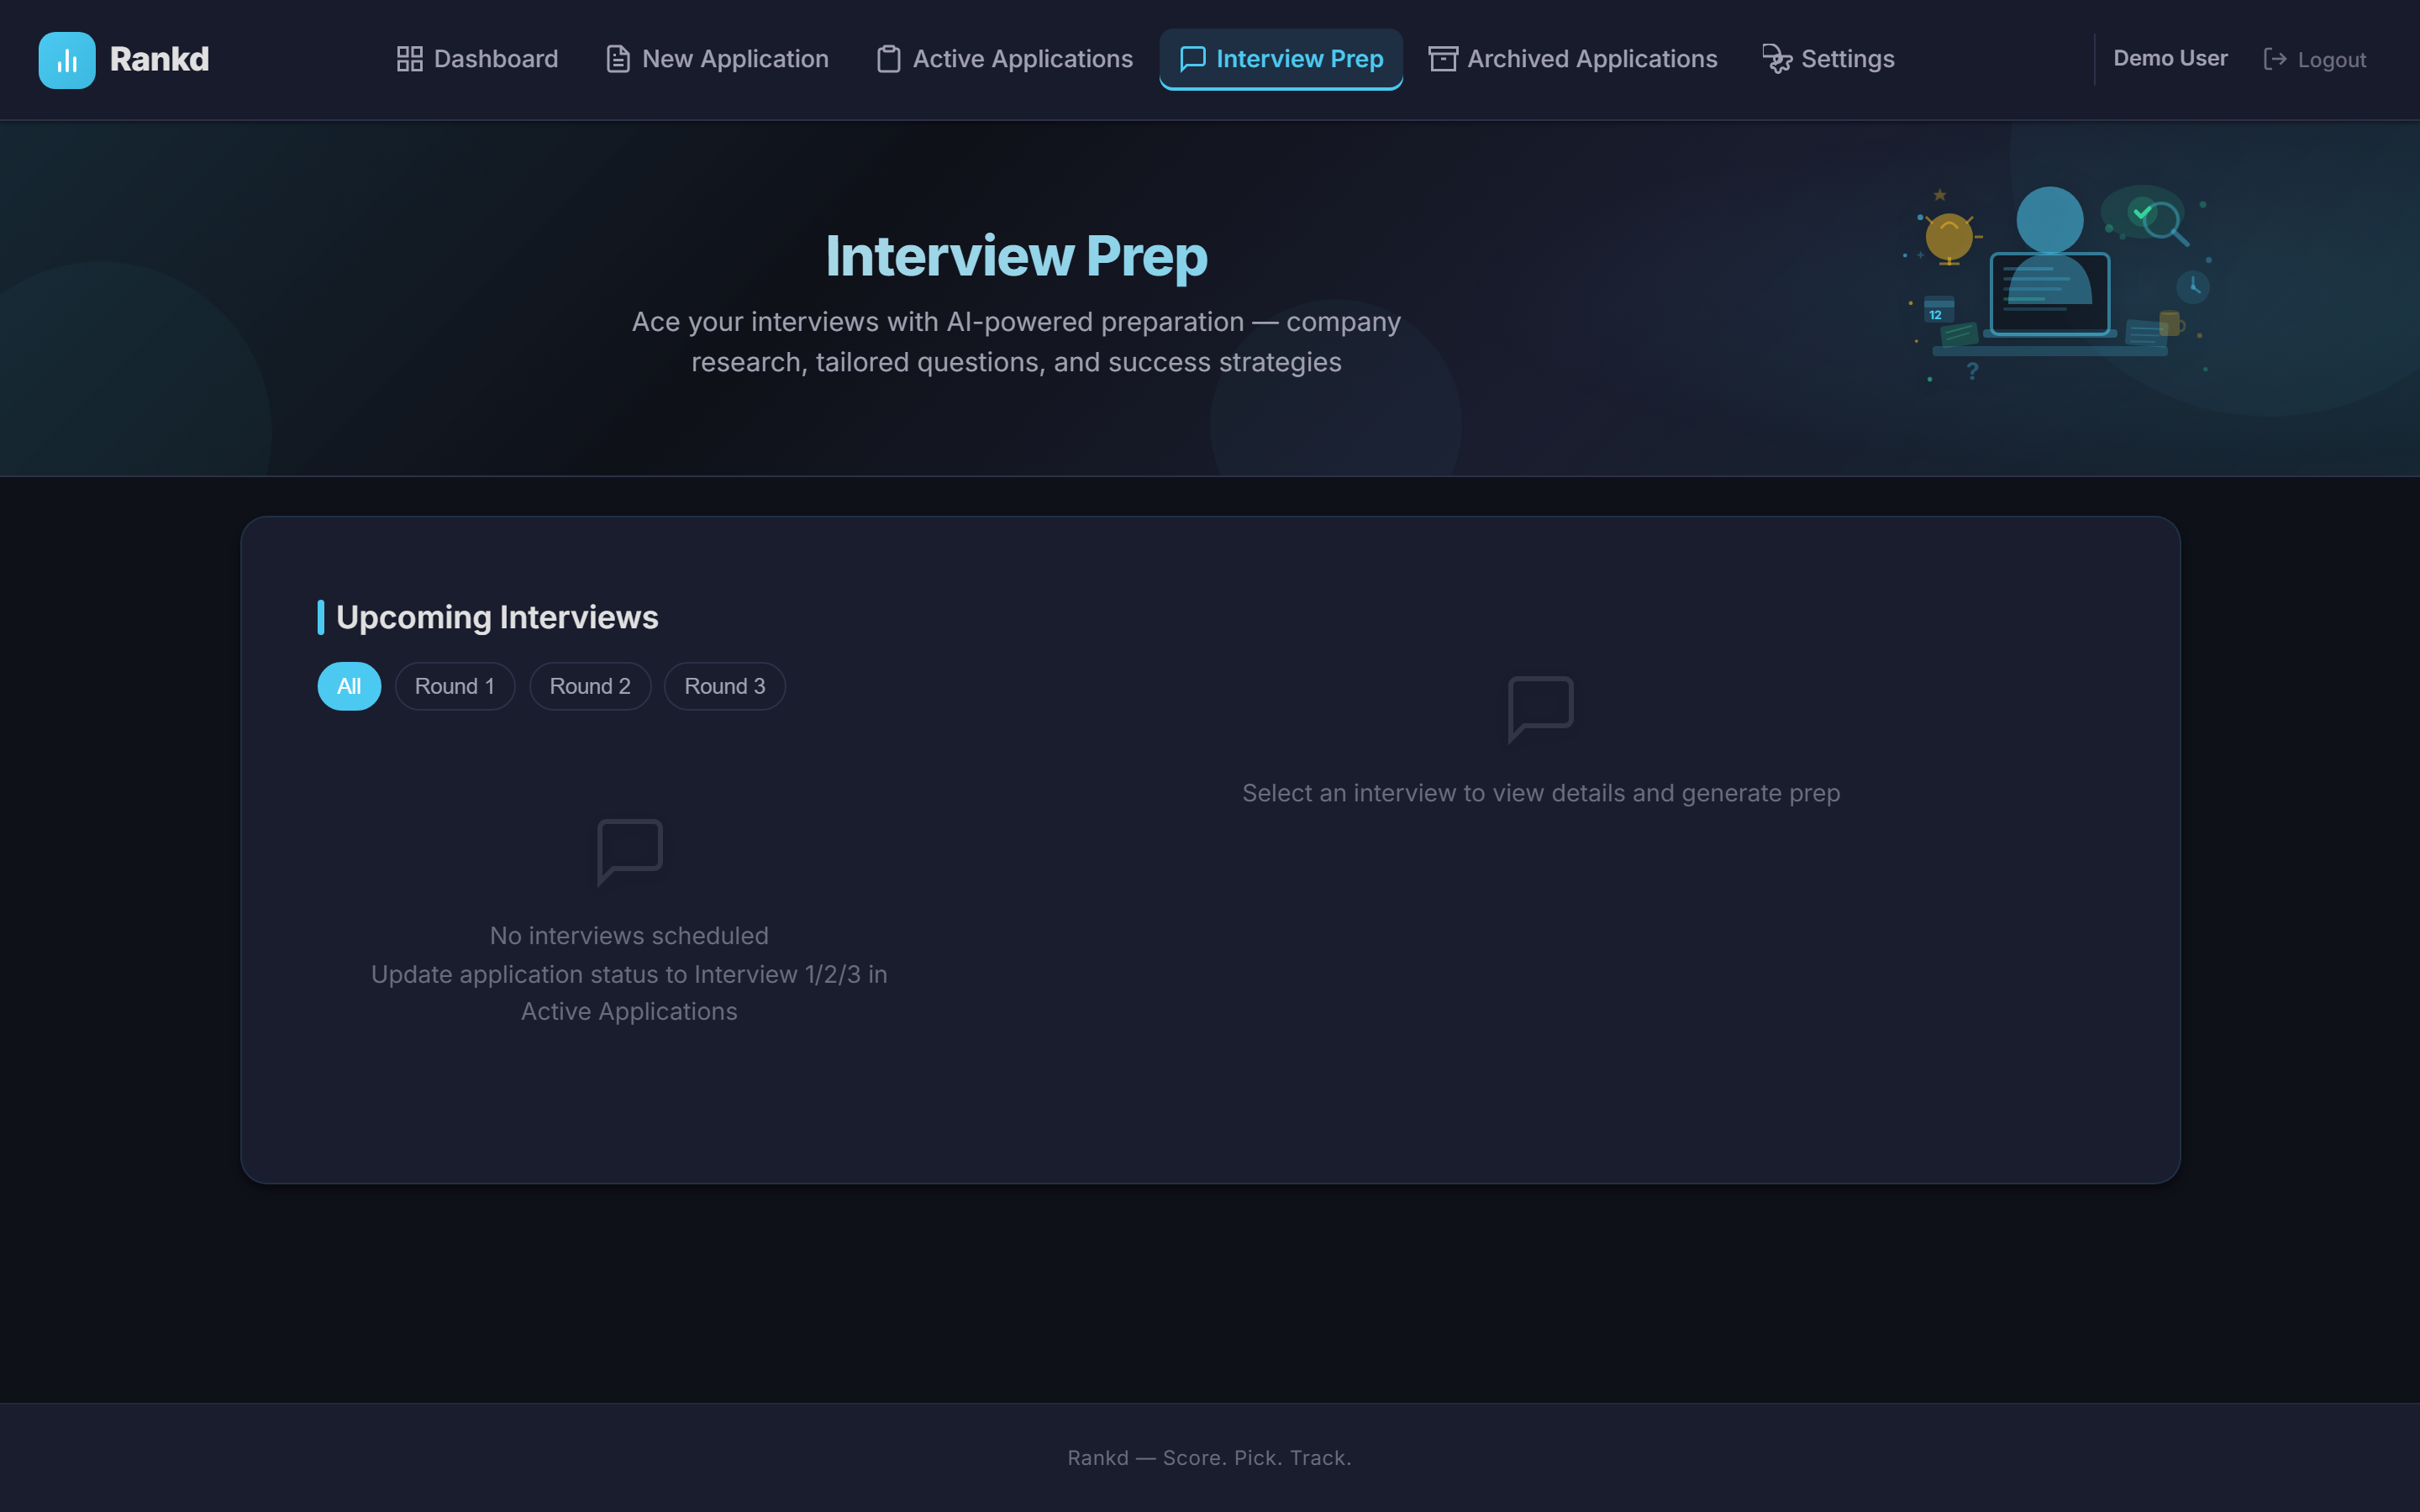Image resolution: width=2420 pixels, height=1512 pixels.
Task: Enable the Round 3 filter
Action: click(x=724, y=686)
